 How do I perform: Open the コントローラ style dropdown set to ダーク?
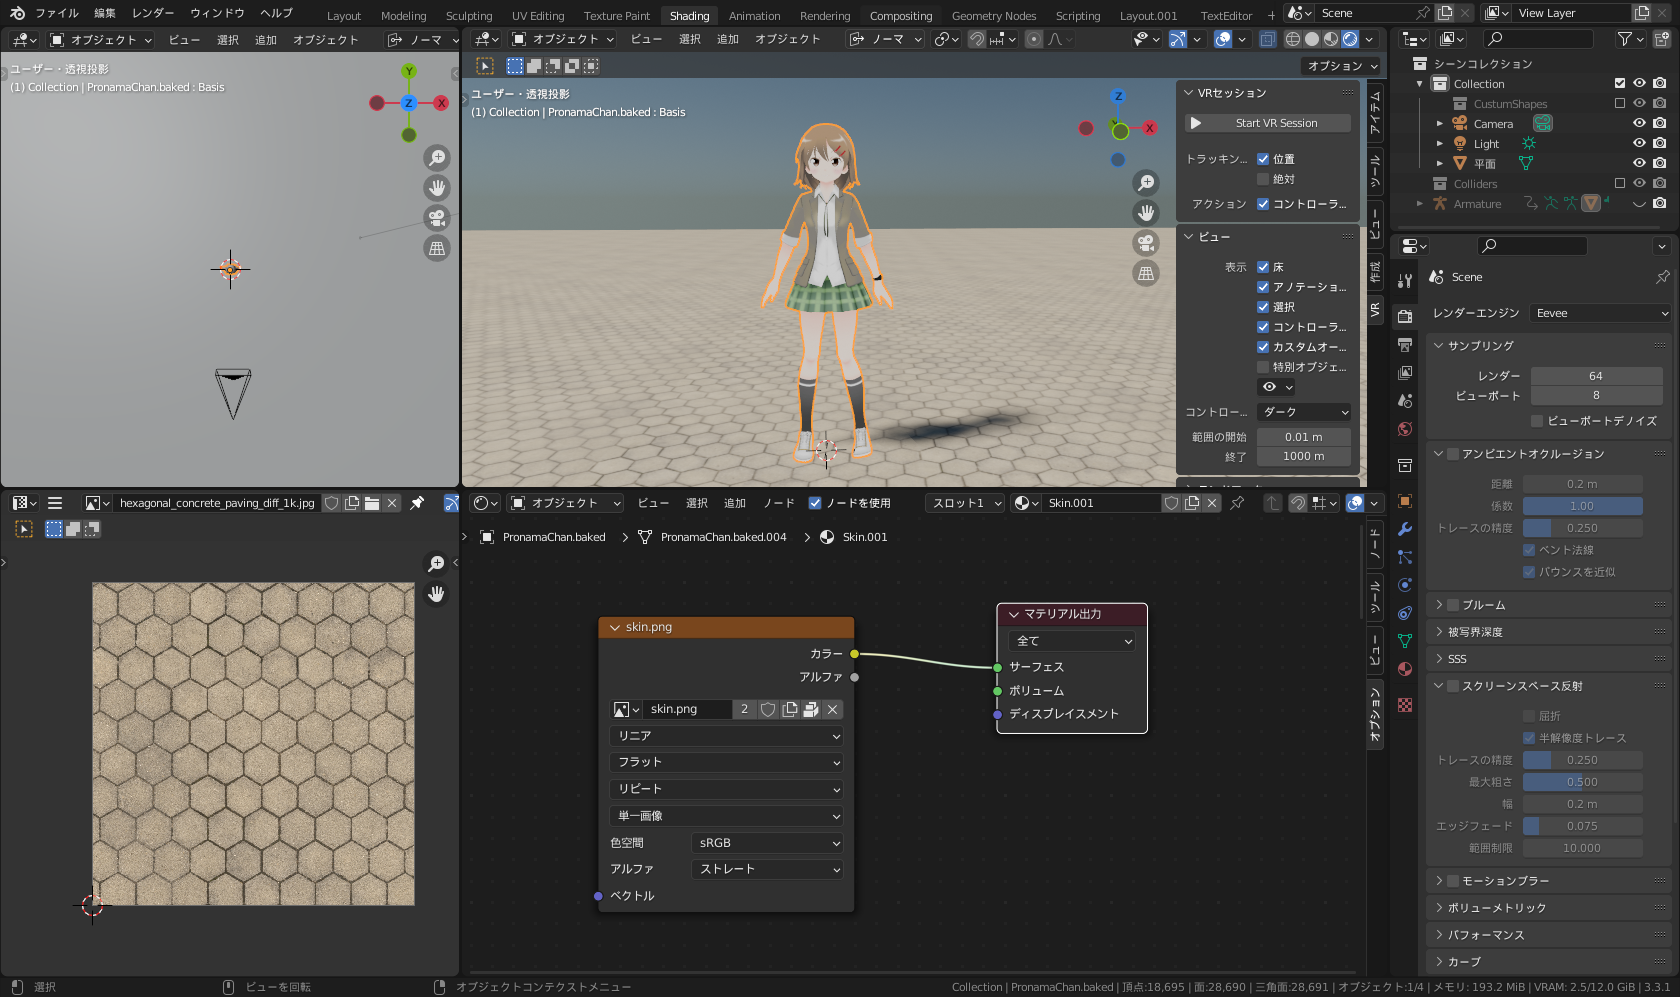[x=1304, y=411]
